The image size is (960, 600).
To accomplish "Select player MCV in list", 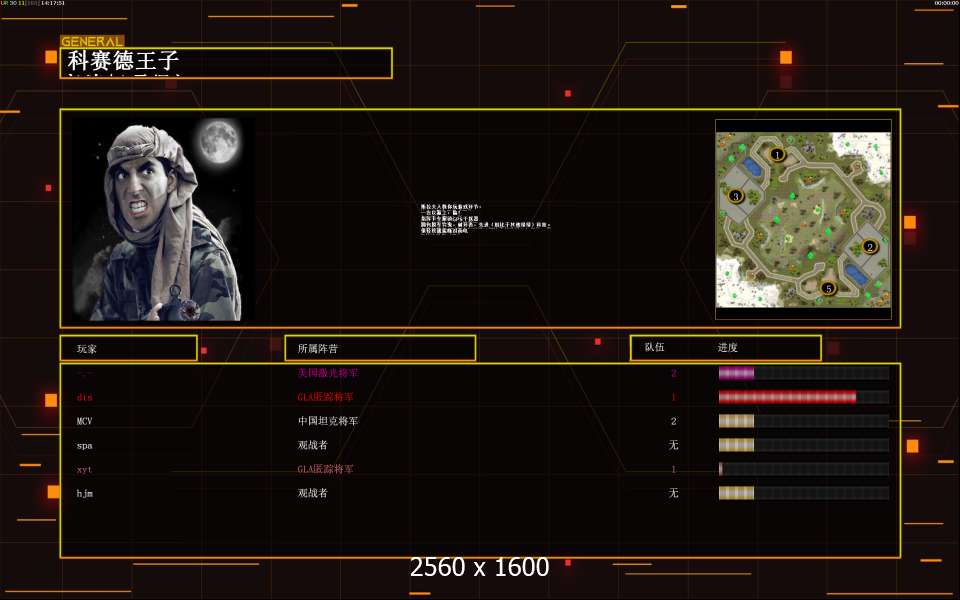I will tap(84, 421).
